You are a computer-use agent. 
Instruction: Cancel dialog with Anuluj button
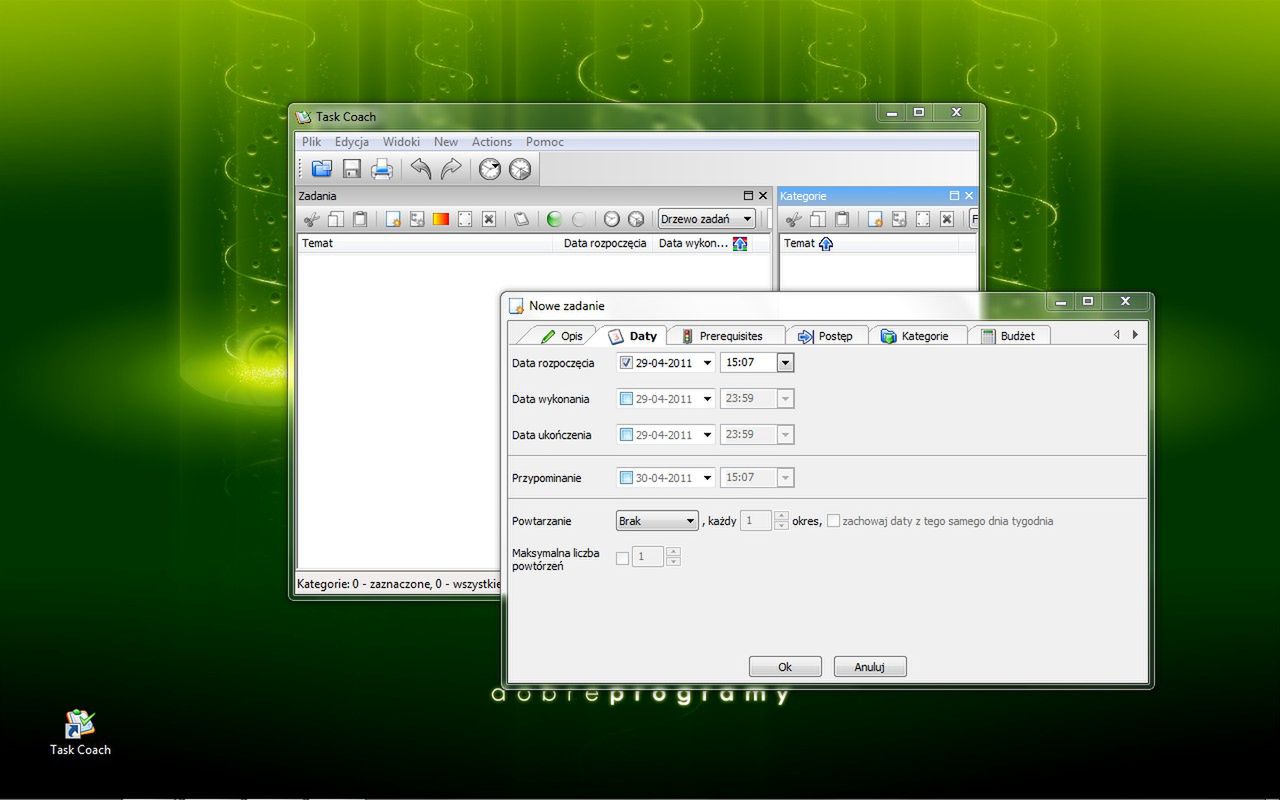870,667
